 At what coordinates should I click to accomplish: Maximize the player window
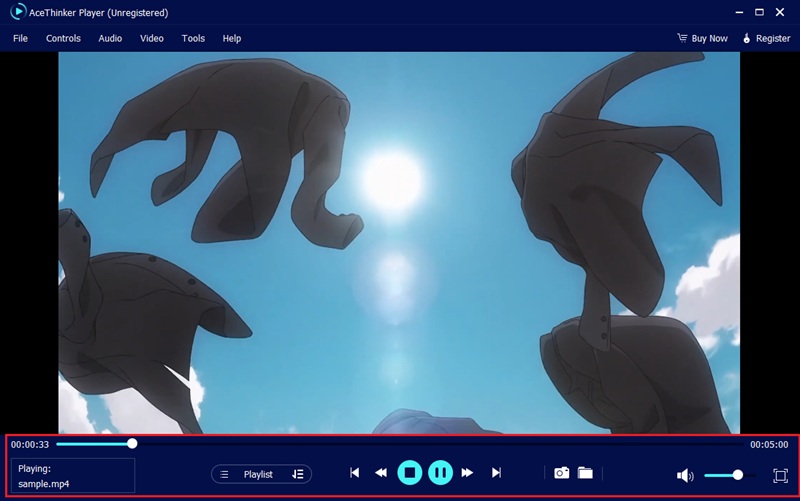coord(760,12)
